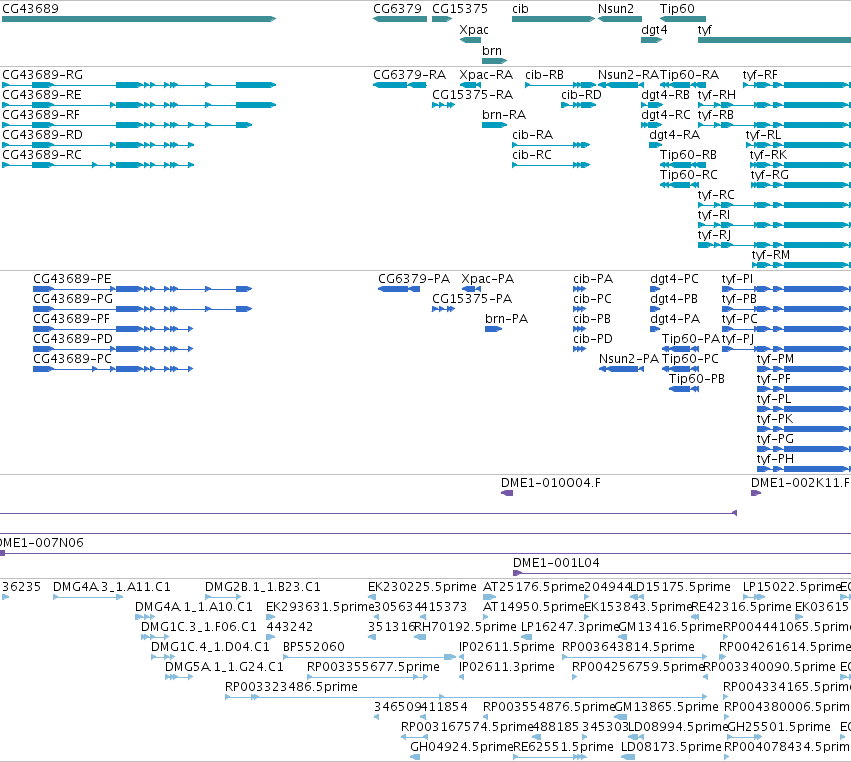Click EST EK230225.5prime
Screen dimensions: 851x762
(x=372, y=597)
